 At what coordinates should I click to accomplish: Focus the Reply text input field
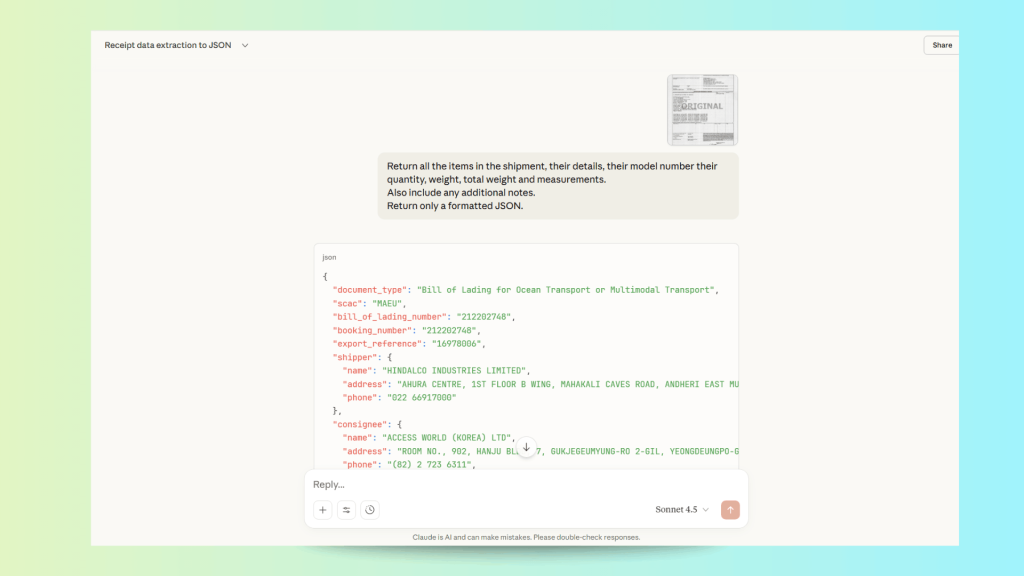(x=500, y=485)
